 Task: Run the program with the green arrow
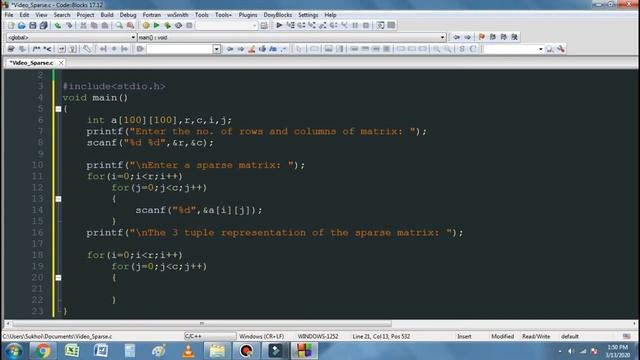coord(156,25)
